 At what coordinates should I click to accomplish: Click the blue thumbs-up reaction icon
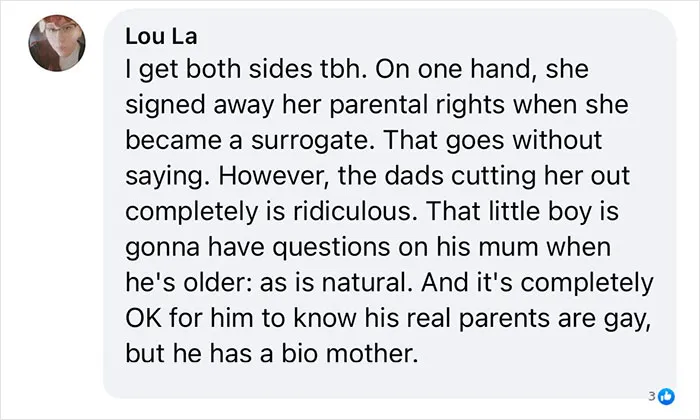coord(667,396)
